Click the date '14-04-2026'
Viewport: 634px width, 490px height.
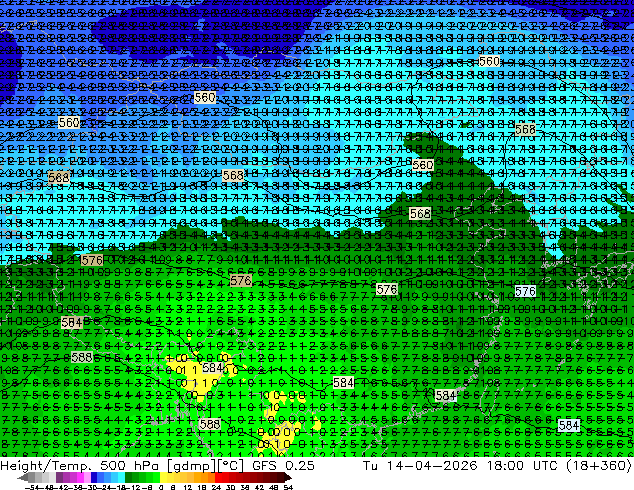[432, 466]
